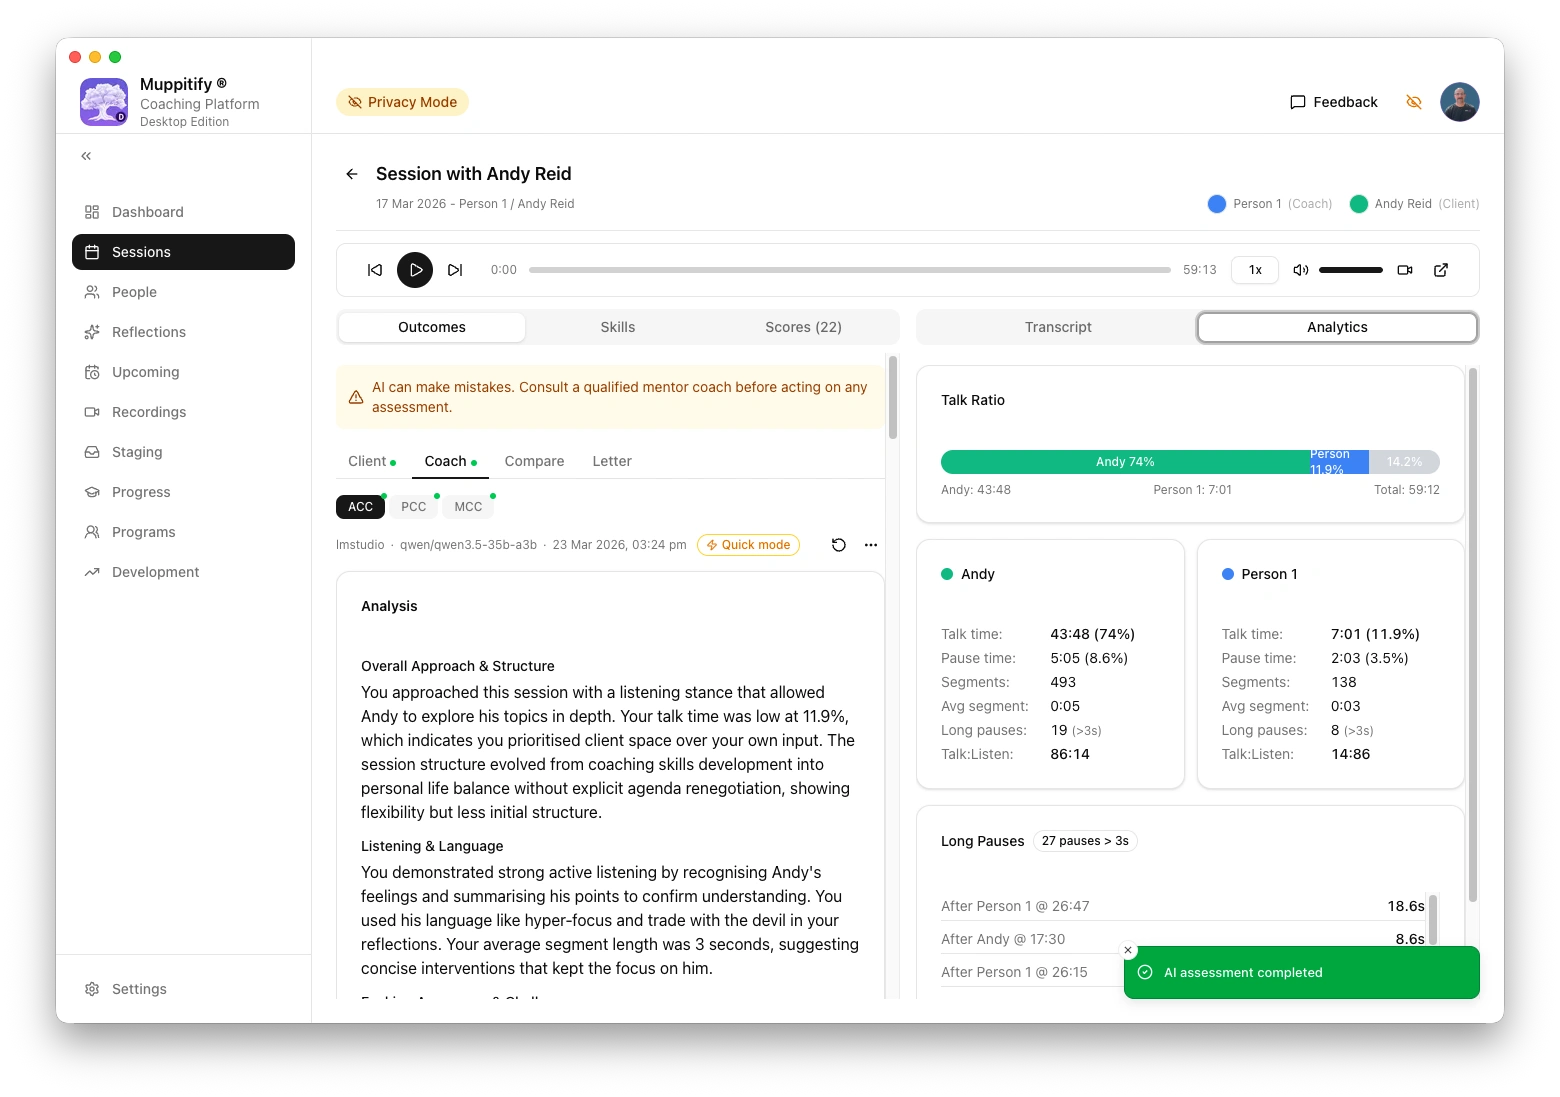Regenerate the AI assessment

839,545
